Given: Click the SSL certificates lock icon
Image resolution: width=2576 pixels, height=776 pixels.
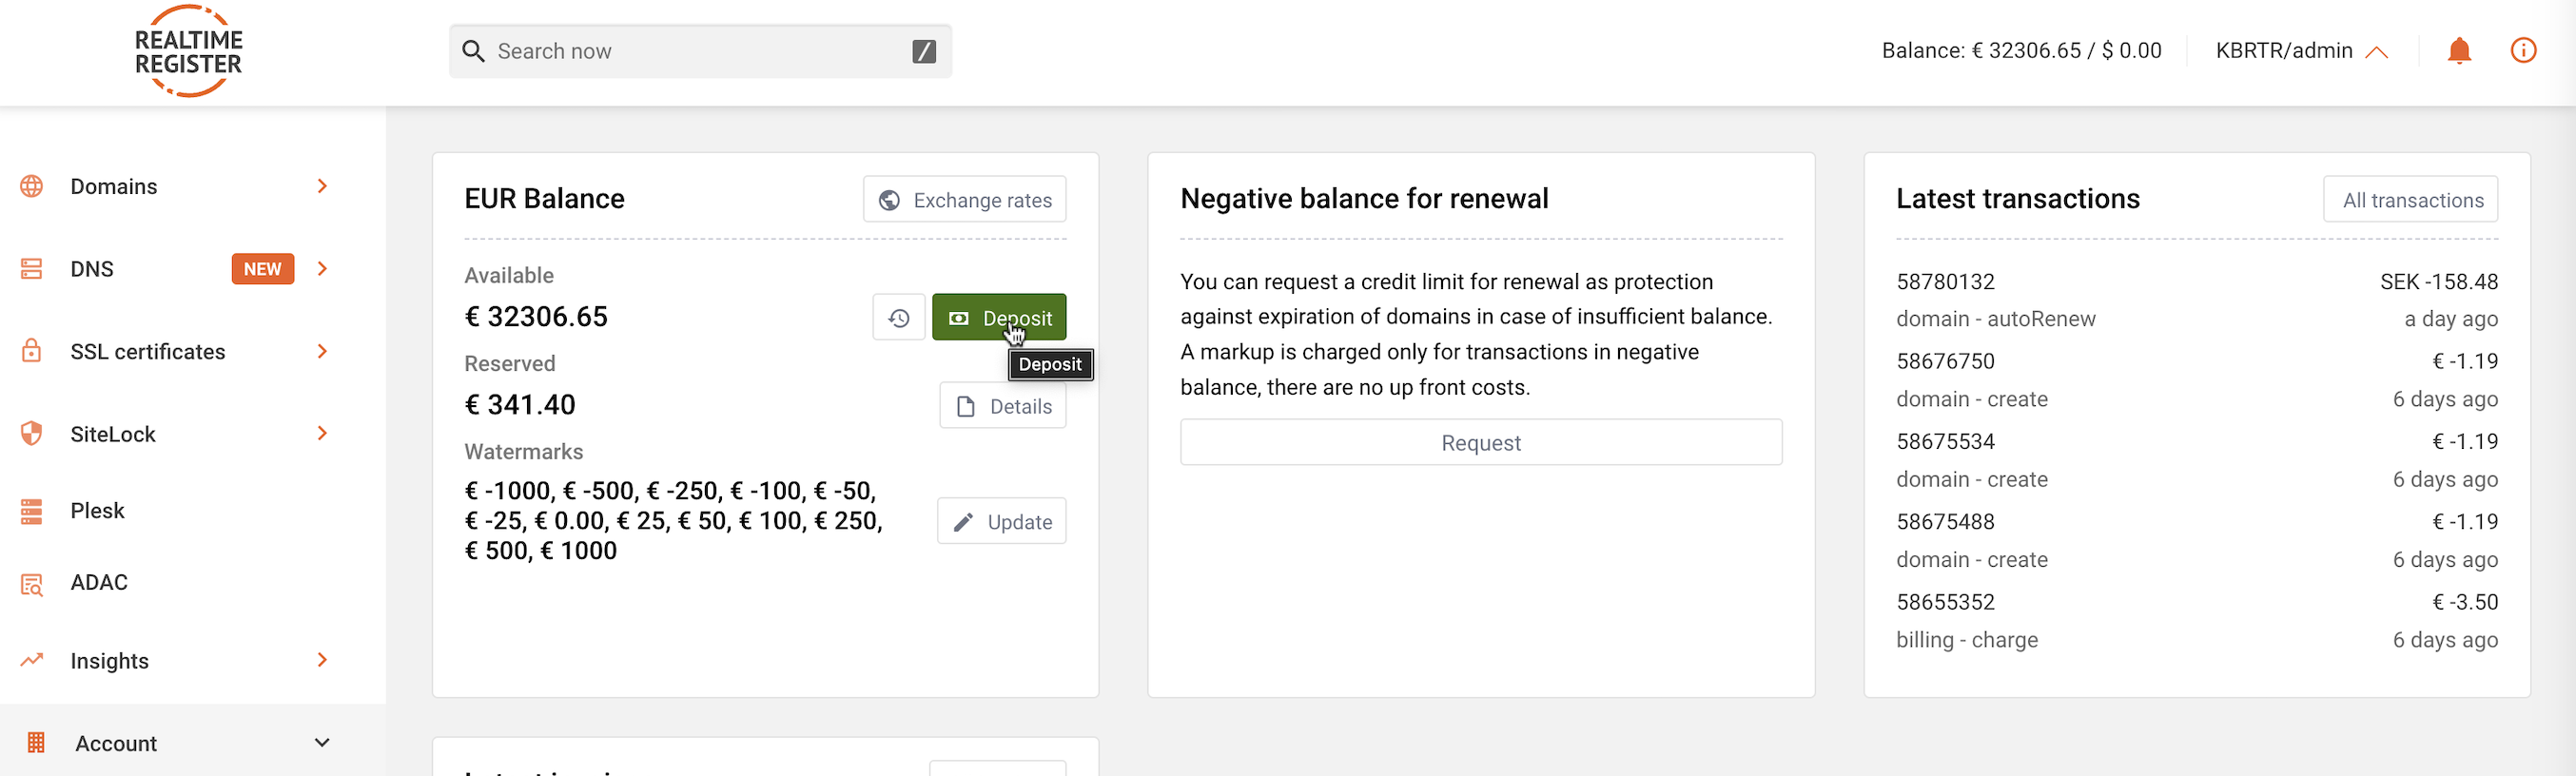Looking at the screenshot, I should pyautogui.click(x=32, y=351).
